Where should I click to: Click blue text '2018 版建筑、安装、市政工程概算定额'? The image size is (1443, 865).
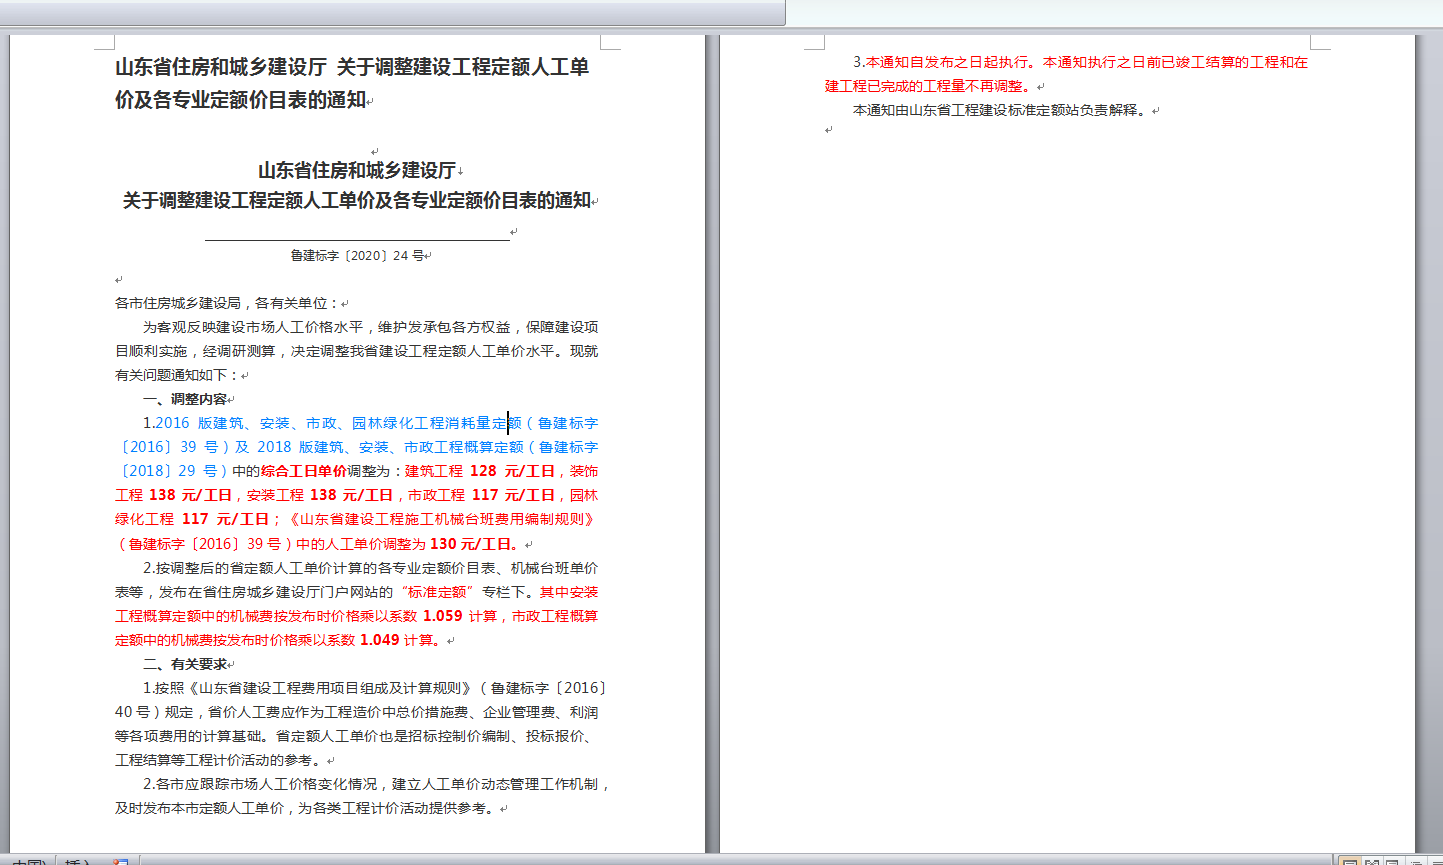click(x=390, y=447)
